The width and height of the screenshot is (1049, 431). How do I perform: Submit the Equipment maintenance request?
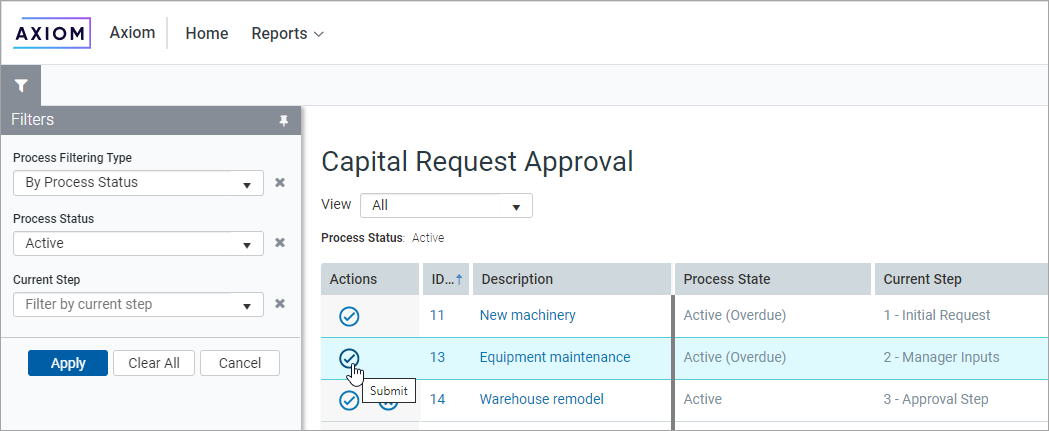click(349, 358)
